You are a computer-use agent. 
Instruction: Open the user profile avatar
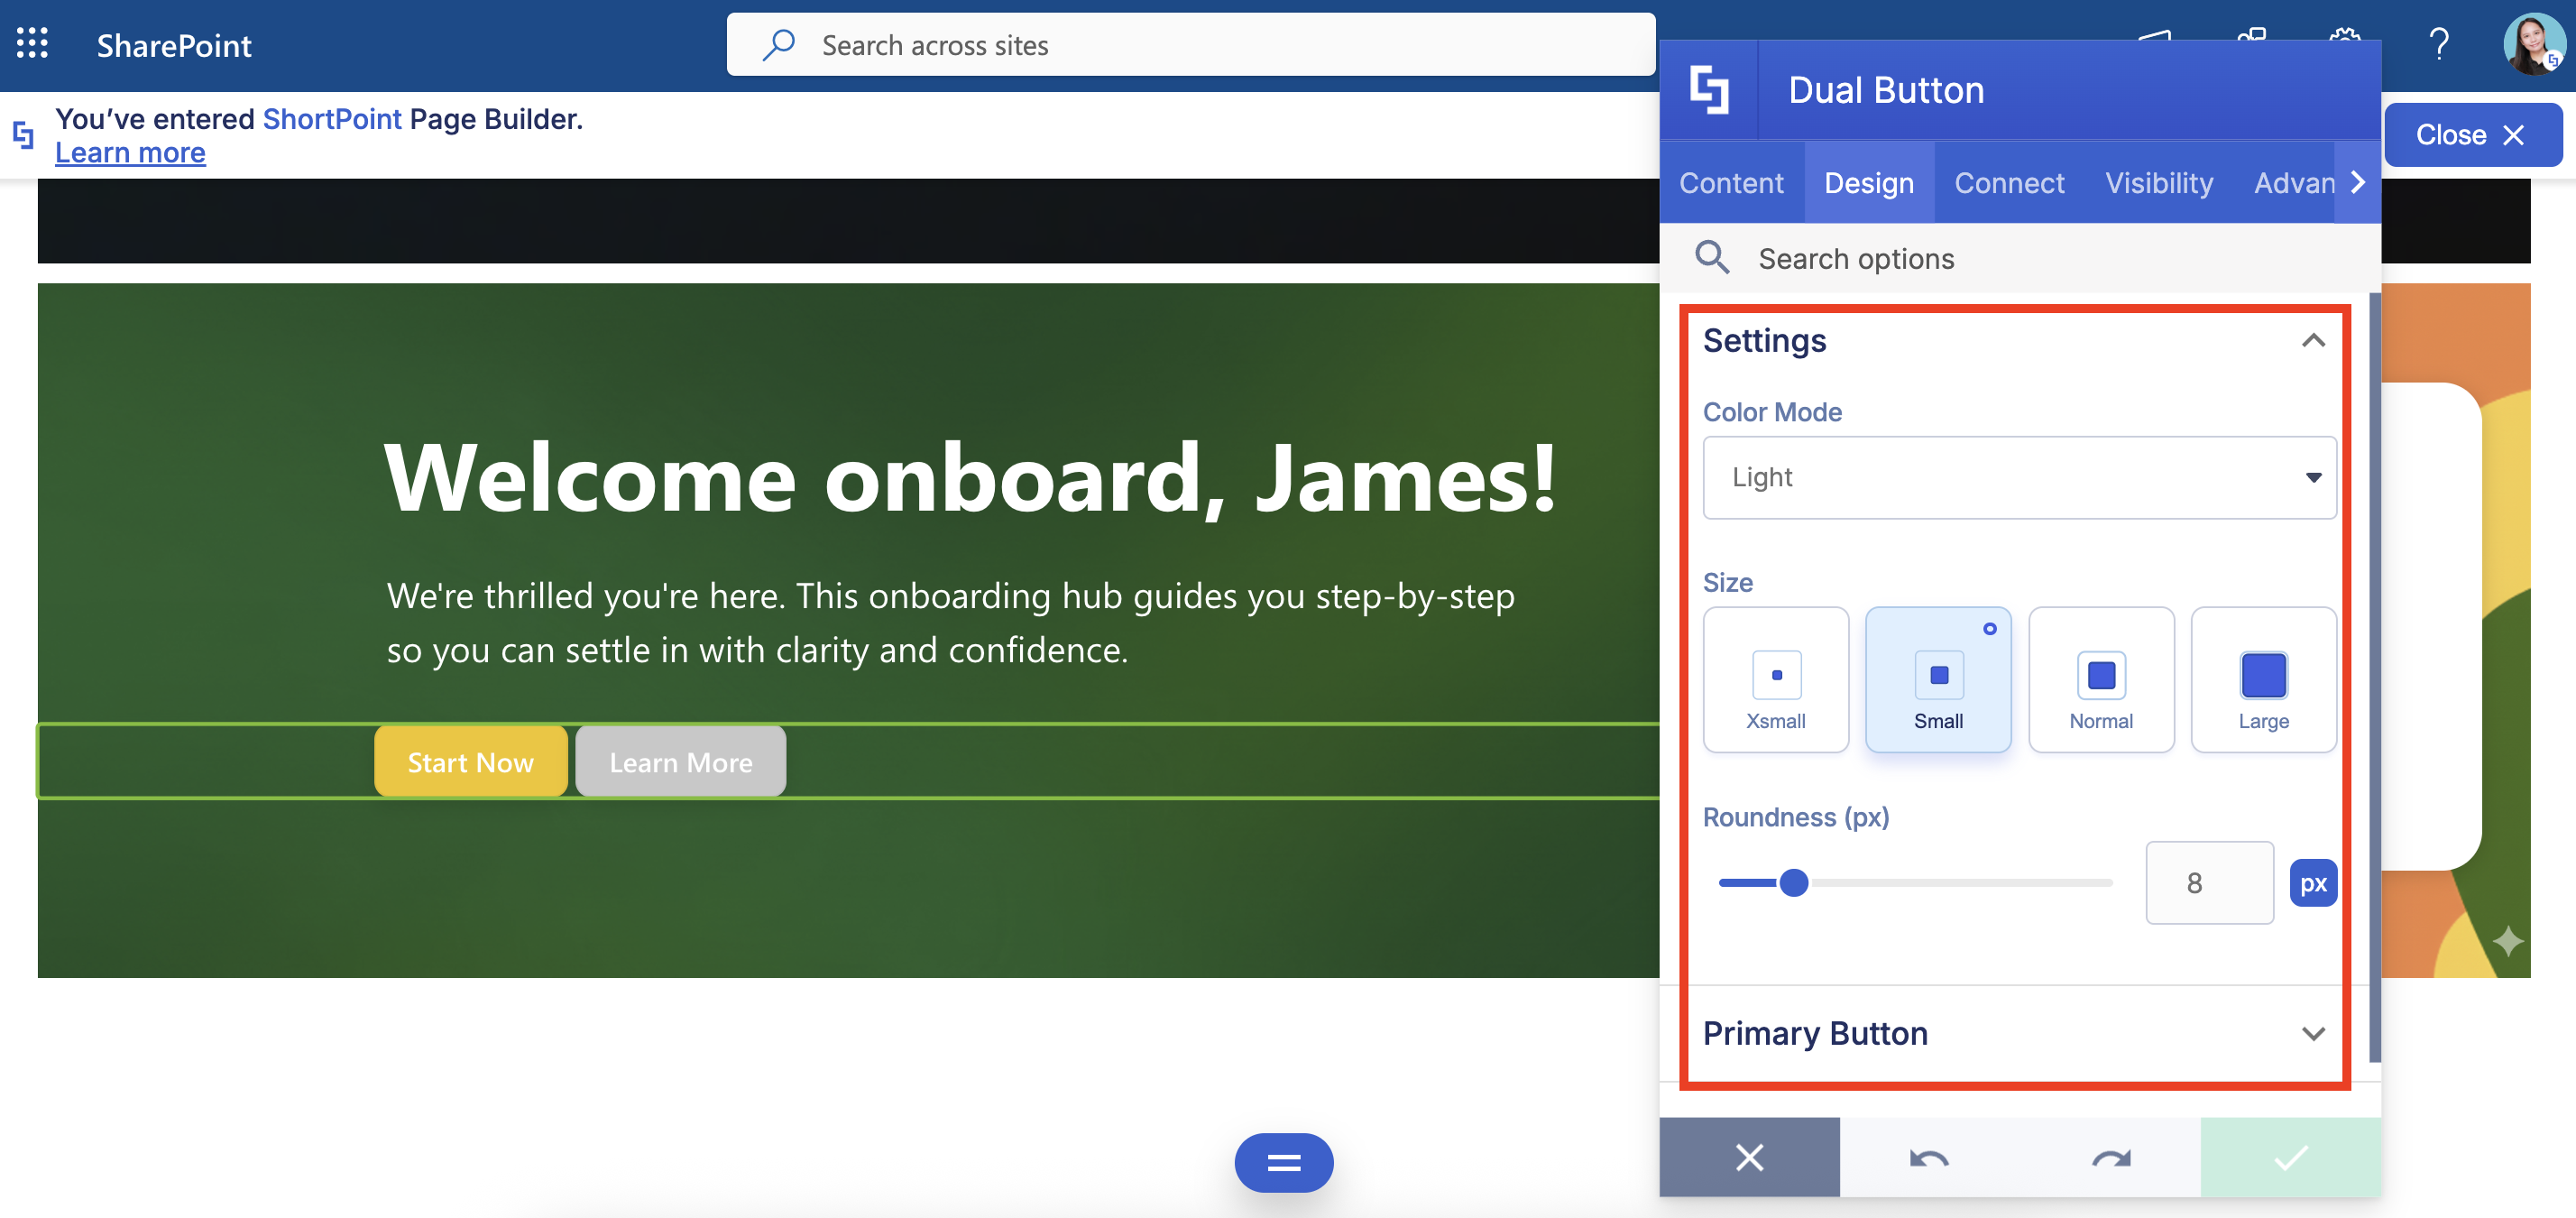pos(2532,44)
